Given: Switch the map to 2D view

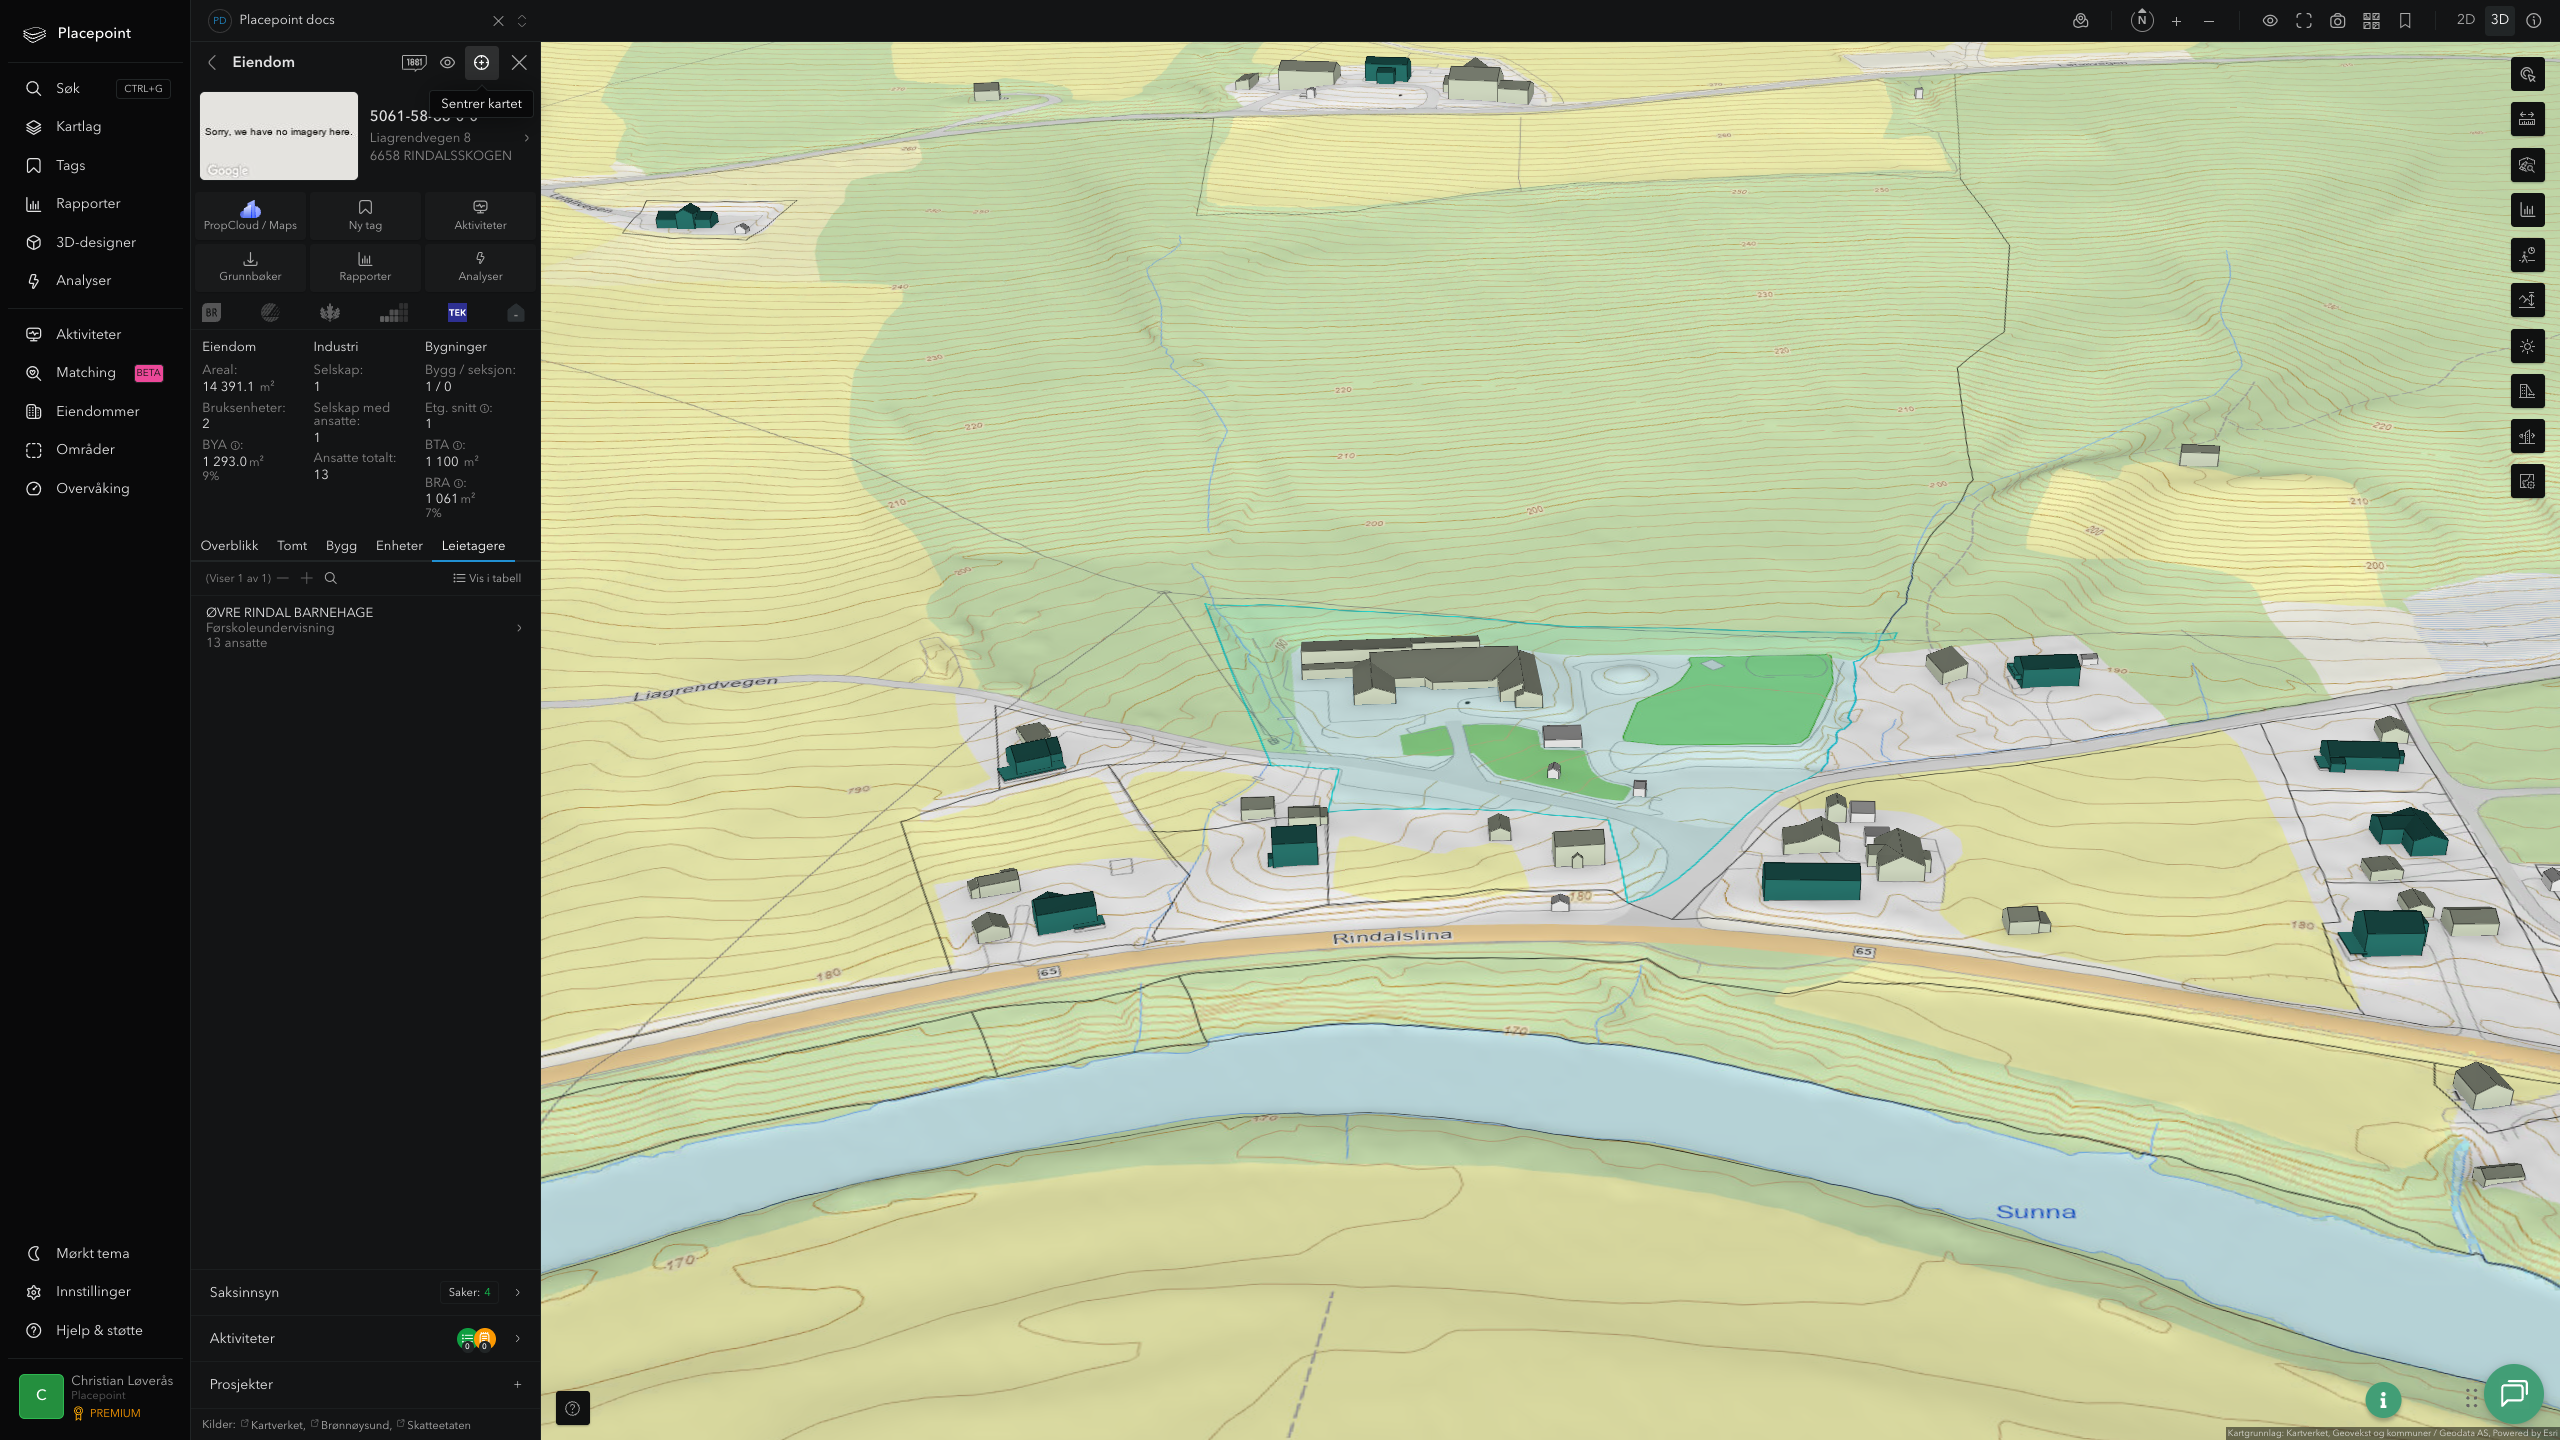Looking at the screenshot, I should (2466, 20).
